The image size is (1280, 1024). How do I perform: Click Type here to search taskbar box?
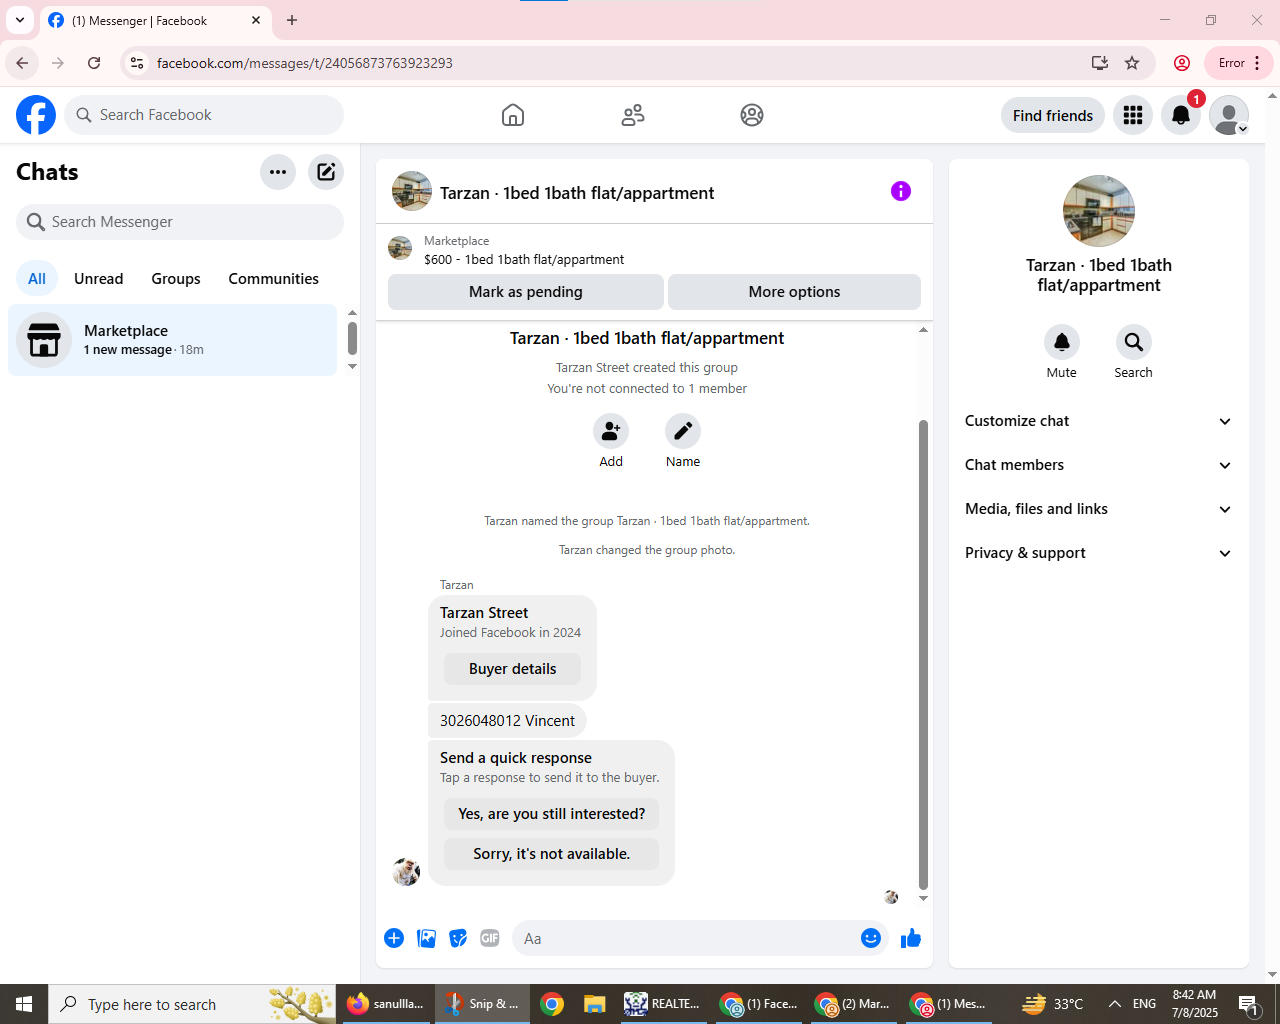pos(192,1004)
